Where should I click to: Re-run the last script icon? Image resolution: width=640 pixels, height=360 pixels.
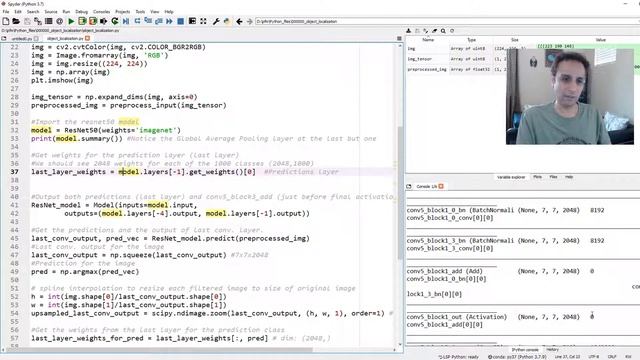coord(115,21)
